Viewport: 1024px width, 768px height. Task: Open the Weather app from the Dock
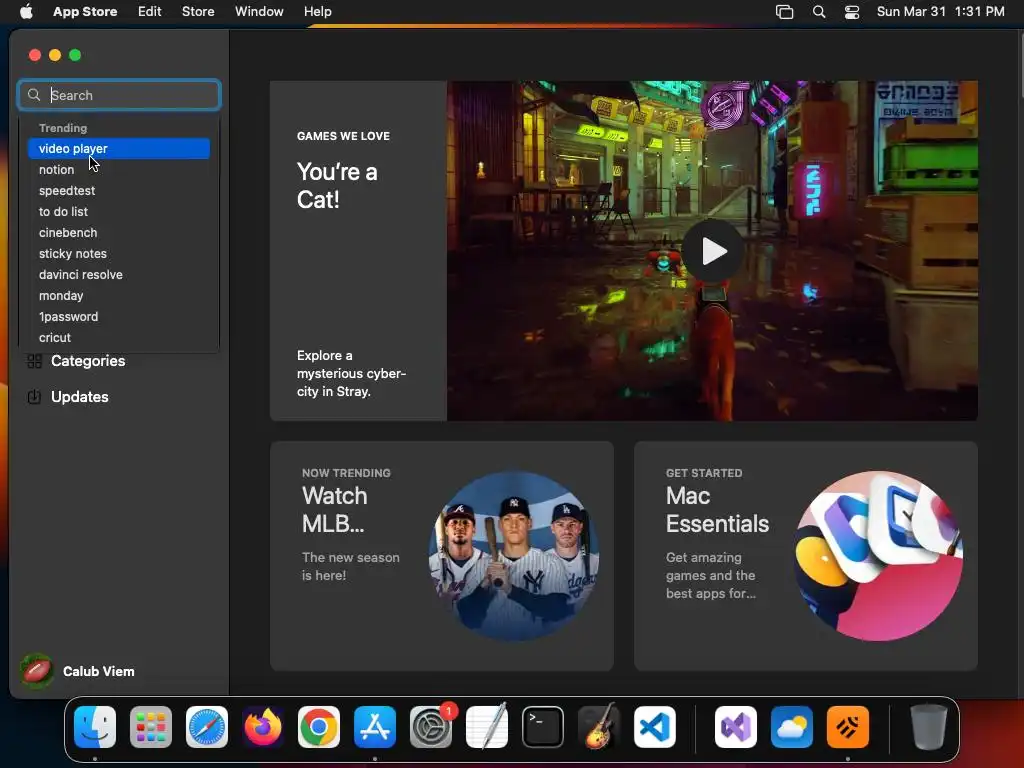point(792,727)
